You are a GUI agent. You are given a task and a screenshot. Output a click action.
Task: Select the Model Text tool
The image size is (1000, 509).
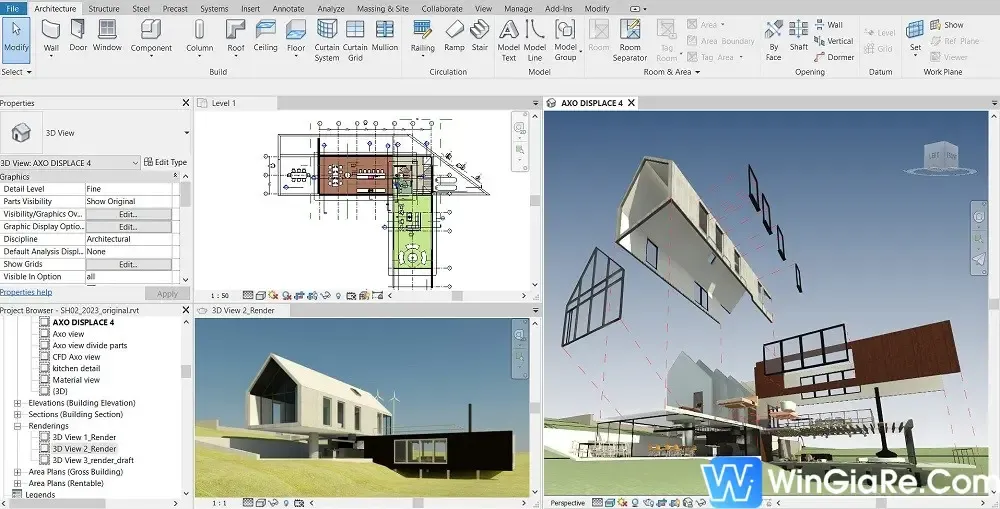(x=508, y=40)
